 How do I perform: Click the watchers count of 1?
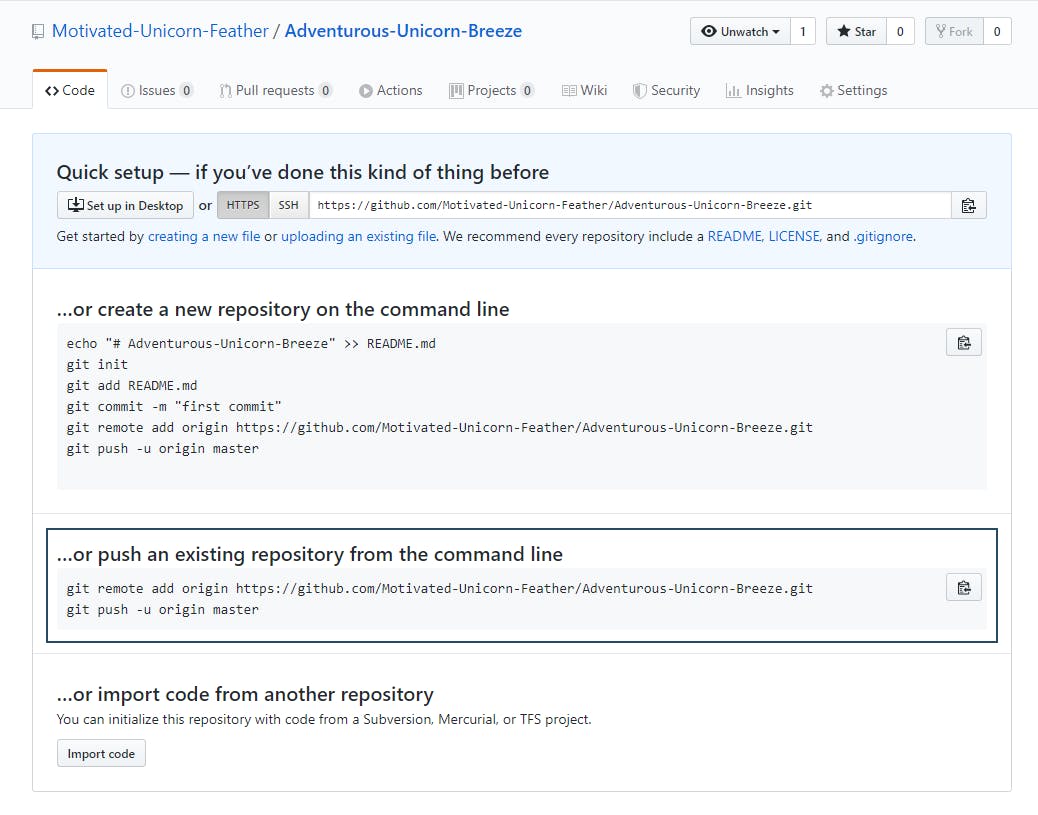pos(803,31)
